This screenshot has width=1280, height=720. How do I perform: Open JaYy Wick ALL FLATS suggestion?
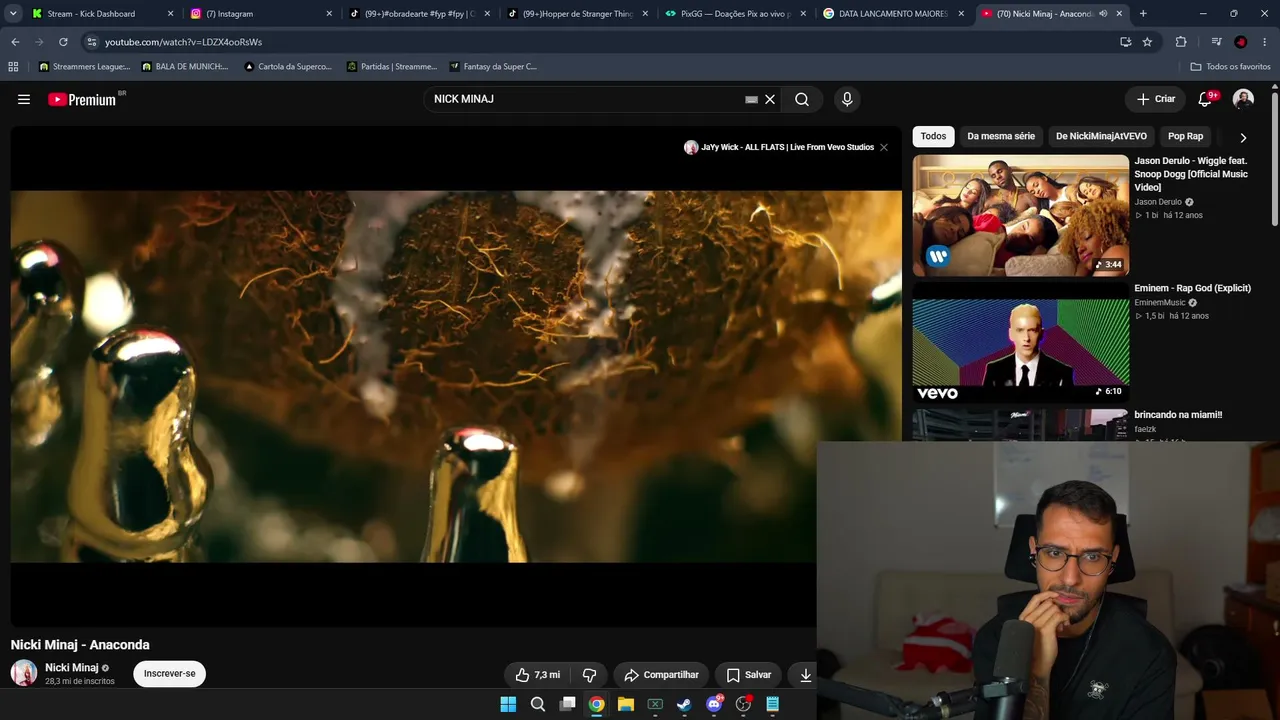pos(779,147)
